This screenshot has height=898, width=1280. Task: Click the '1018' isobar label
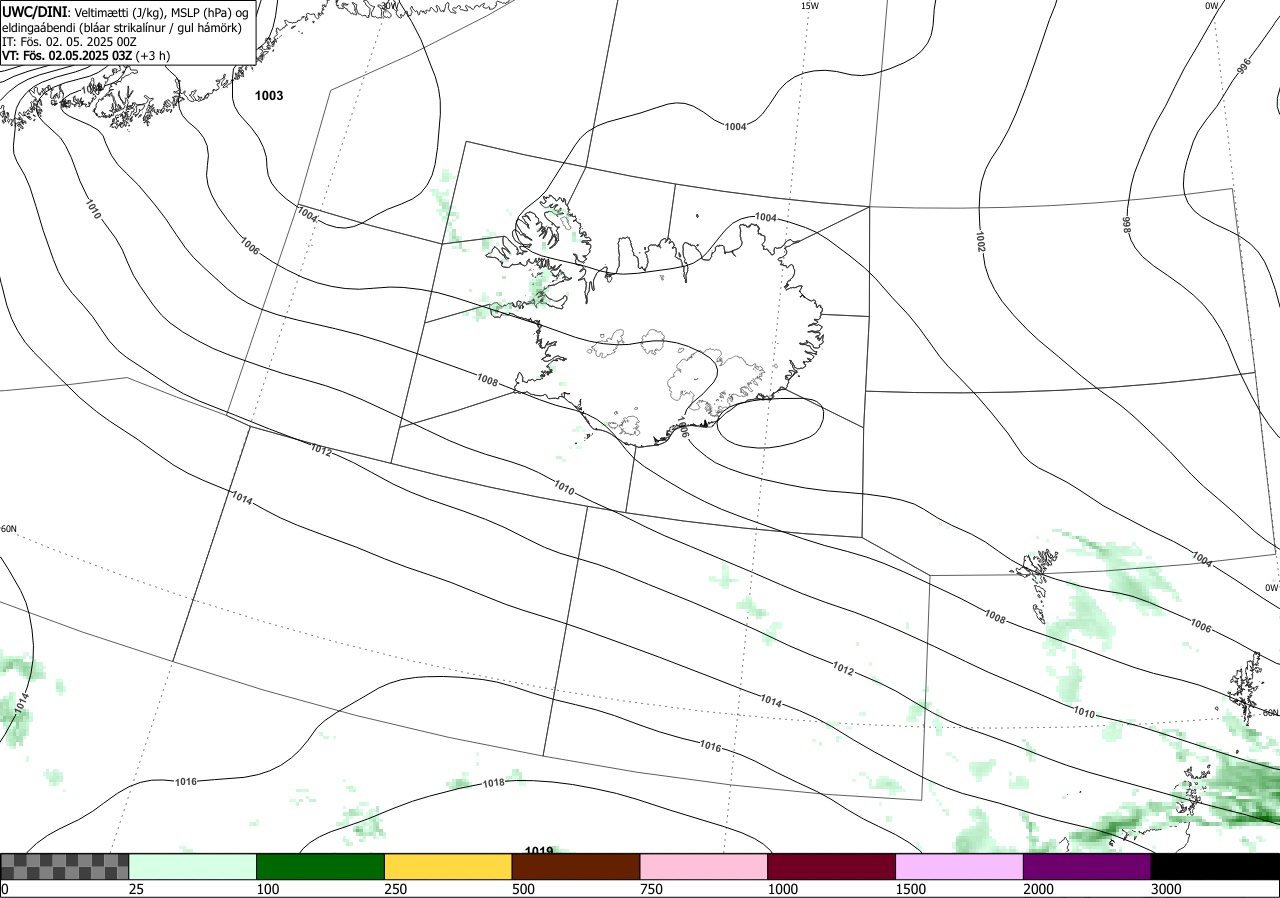click(x=494, y=783)
